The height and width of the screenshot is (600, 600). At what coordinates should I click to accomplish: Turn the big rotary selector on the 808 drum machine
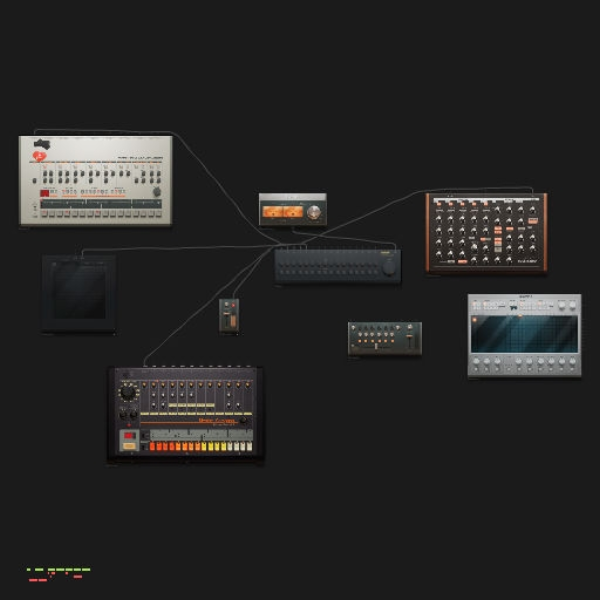[x=128, y=393]
